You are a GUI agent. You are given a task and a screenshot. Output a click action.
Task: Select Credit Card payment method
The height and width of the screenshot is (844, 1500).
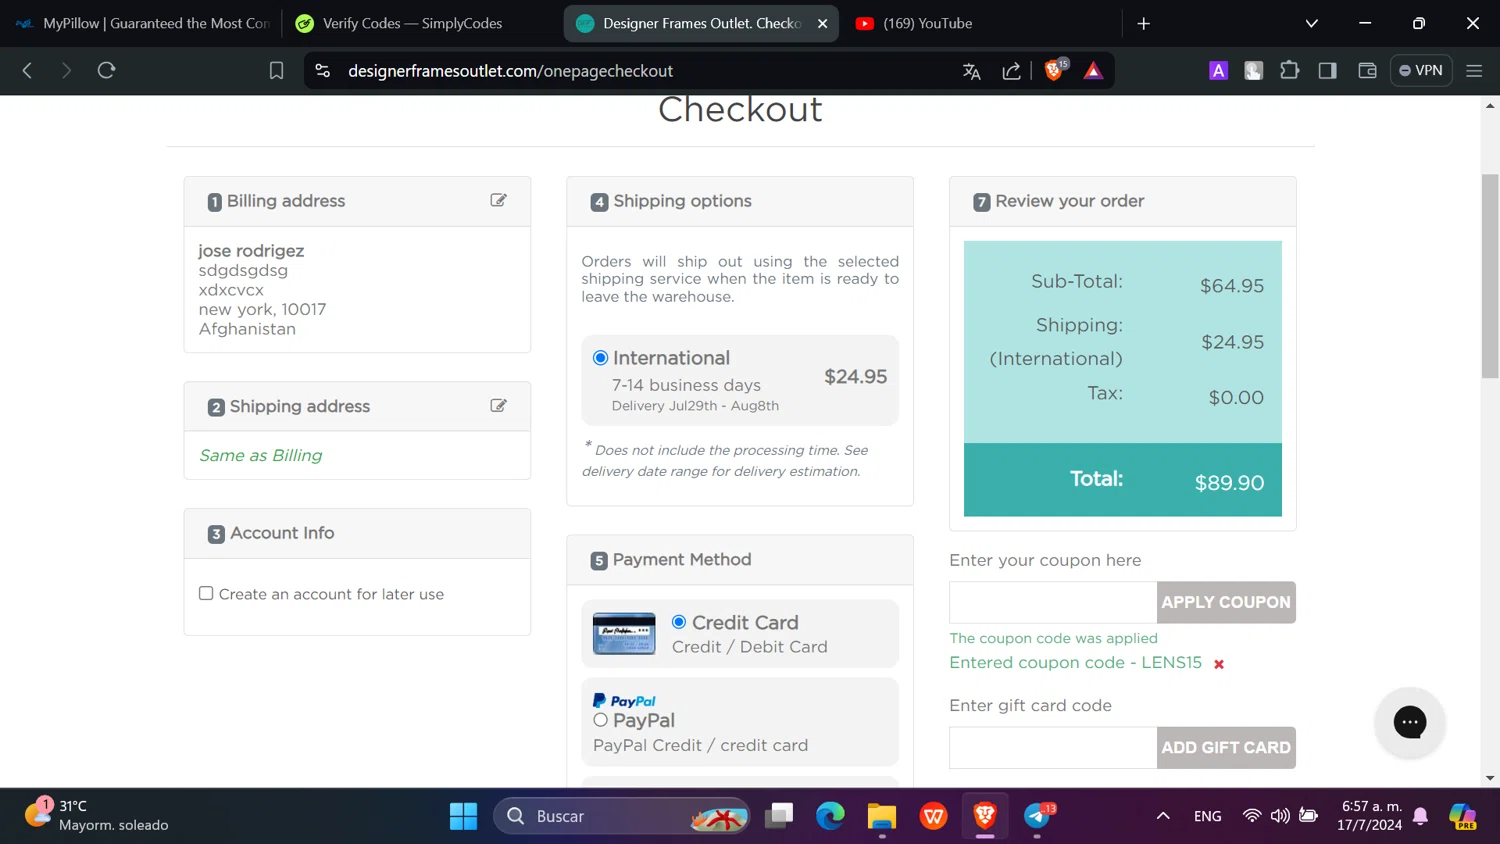679,622
